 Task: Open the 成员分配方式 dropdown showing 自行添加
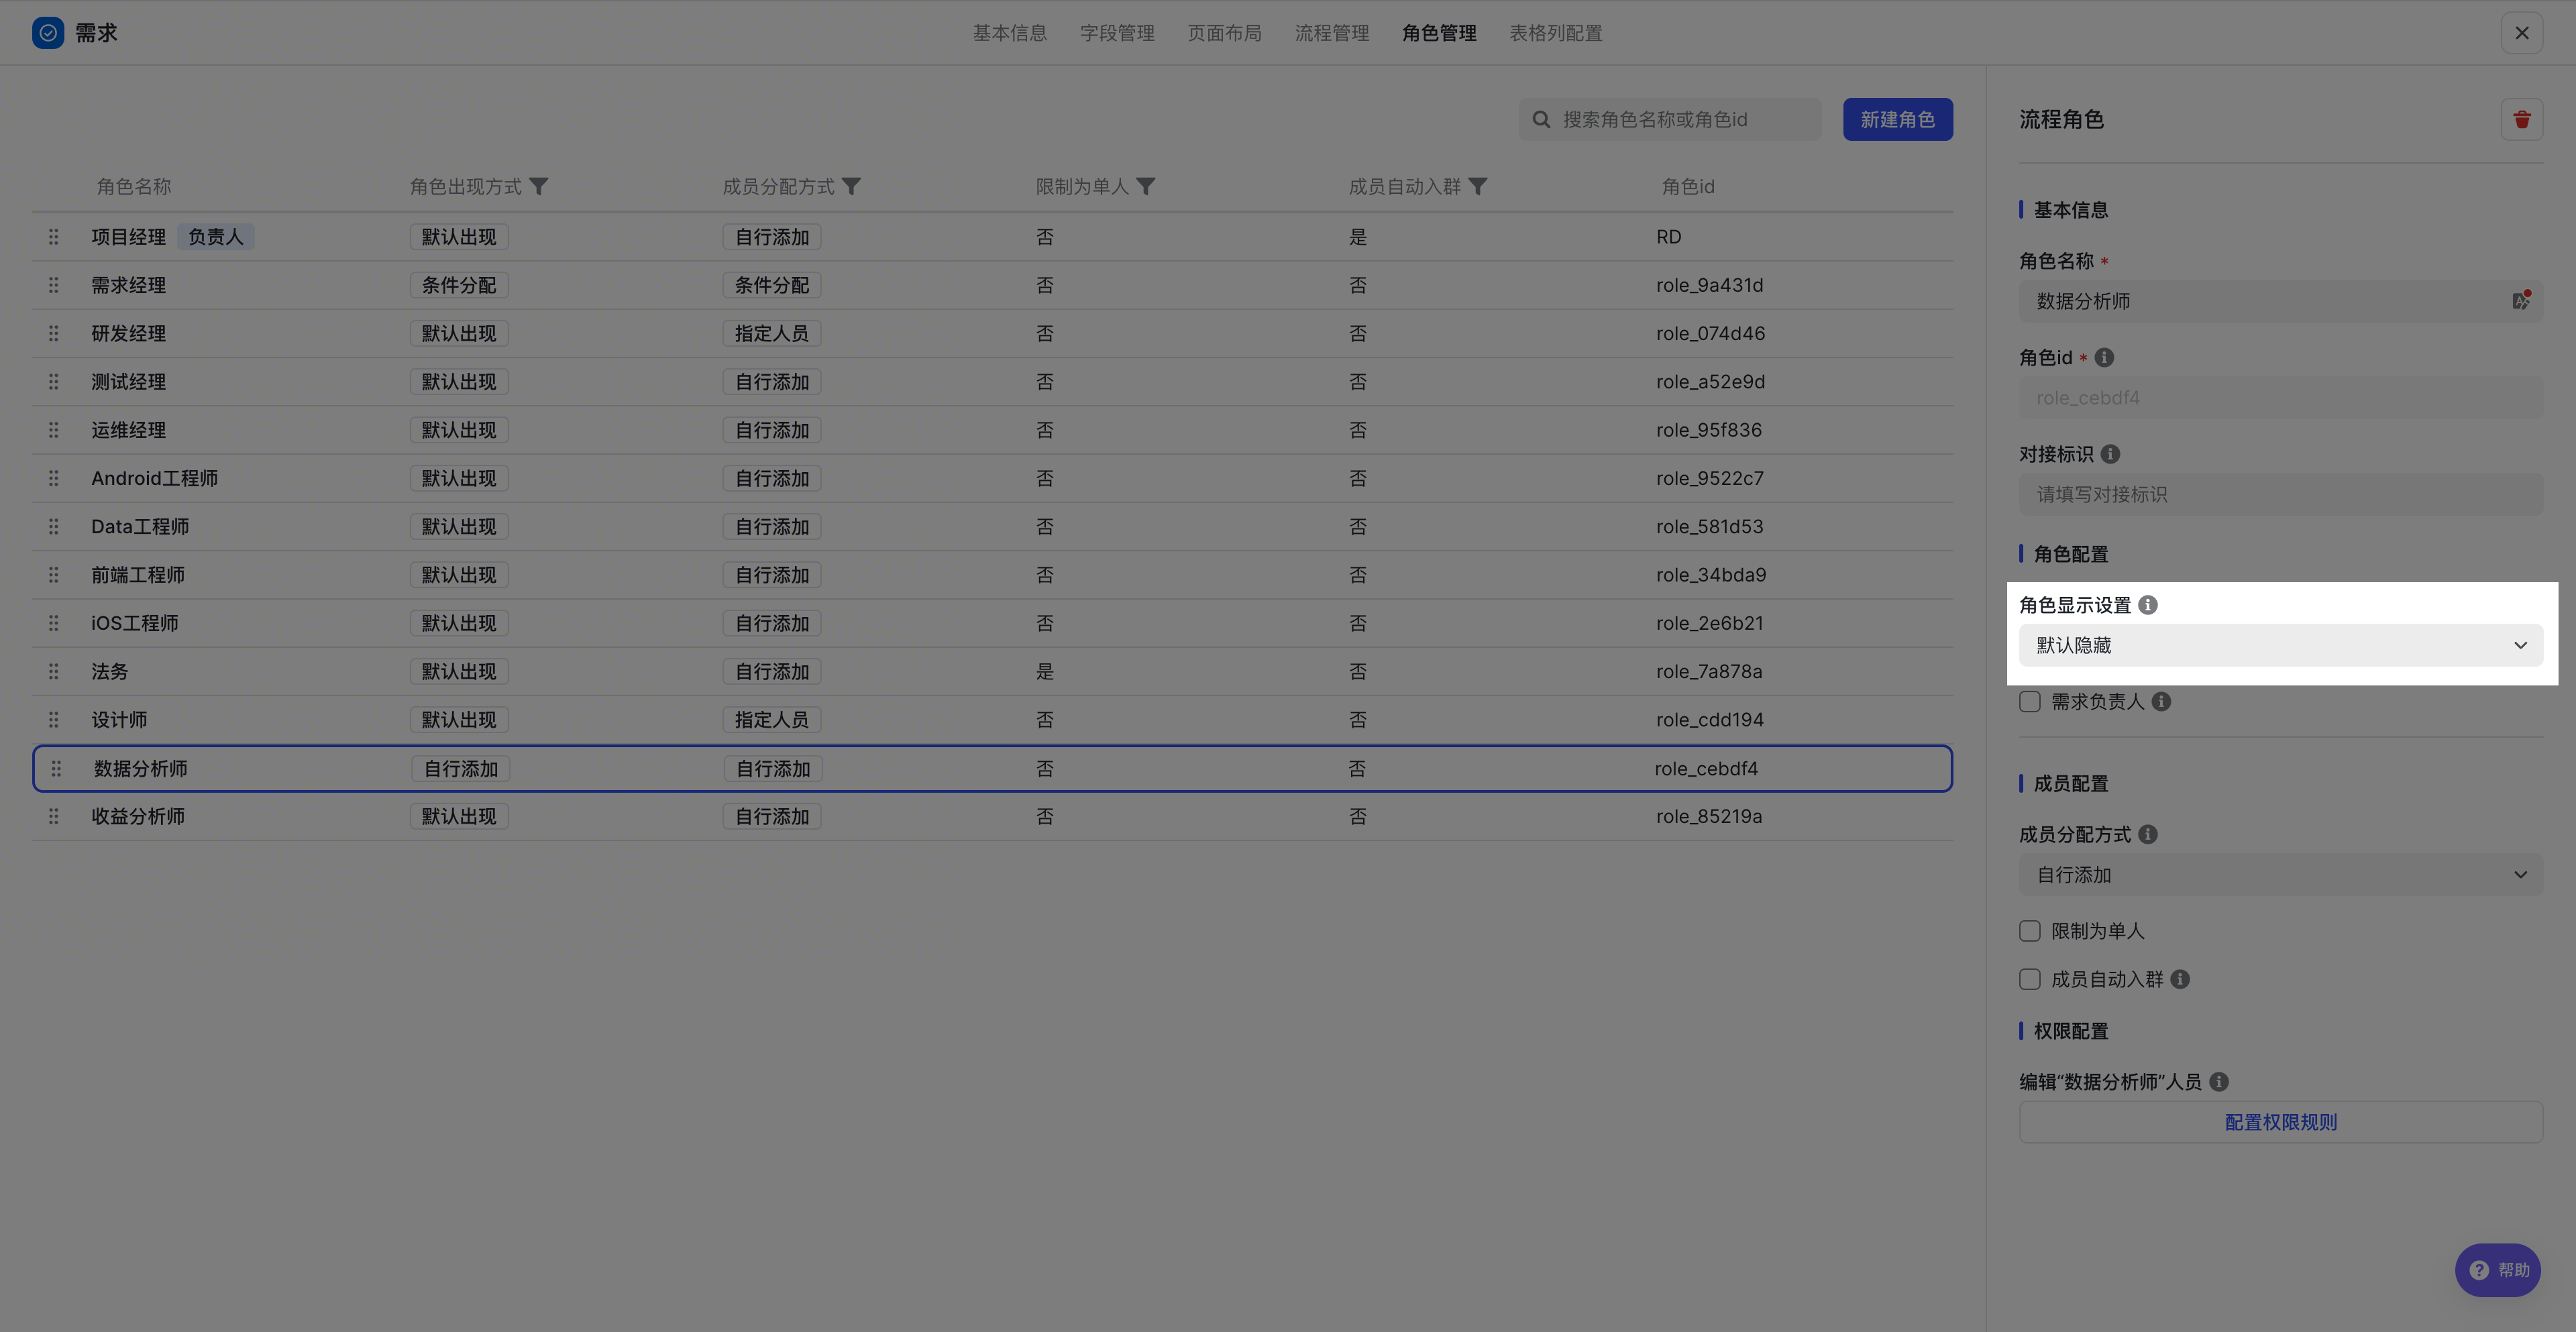coord(2281,875)
